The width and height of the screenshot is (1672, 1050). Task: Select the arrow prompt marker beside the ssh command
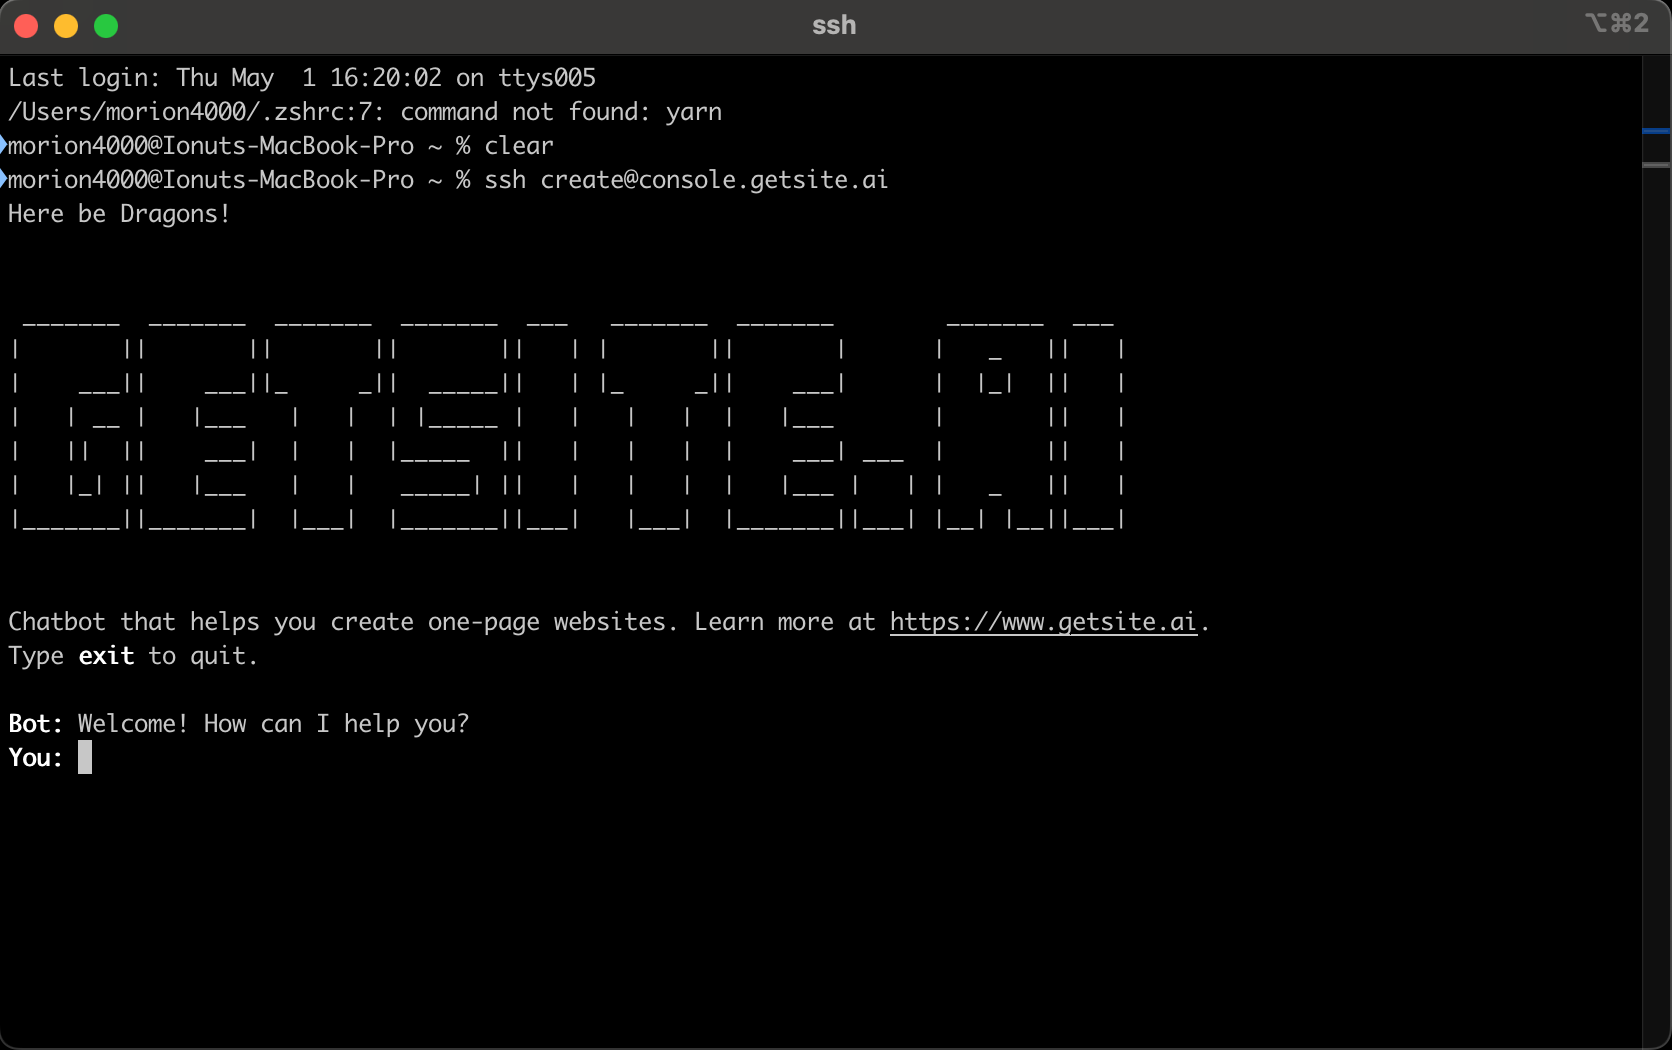pyautogui.click(x=5, y=179)
